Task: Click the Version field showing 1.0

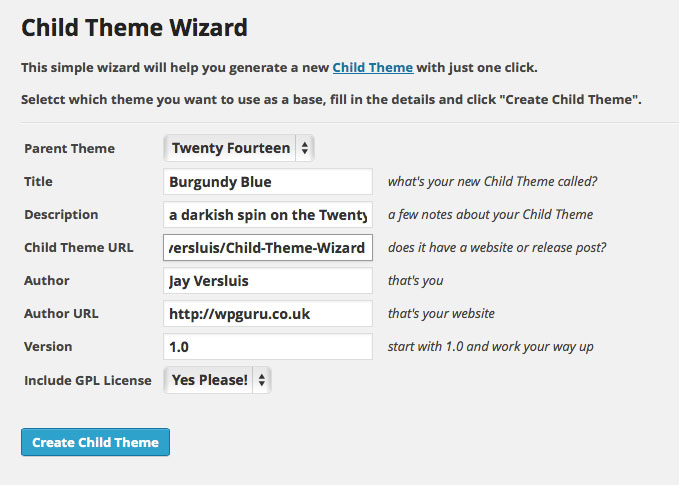Action: tap(267, 347)
